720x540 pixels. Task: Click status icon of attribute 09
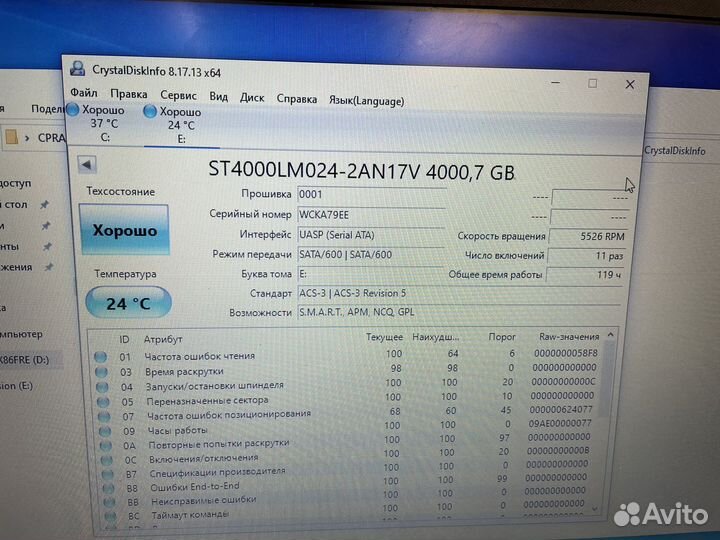(105, 431)
